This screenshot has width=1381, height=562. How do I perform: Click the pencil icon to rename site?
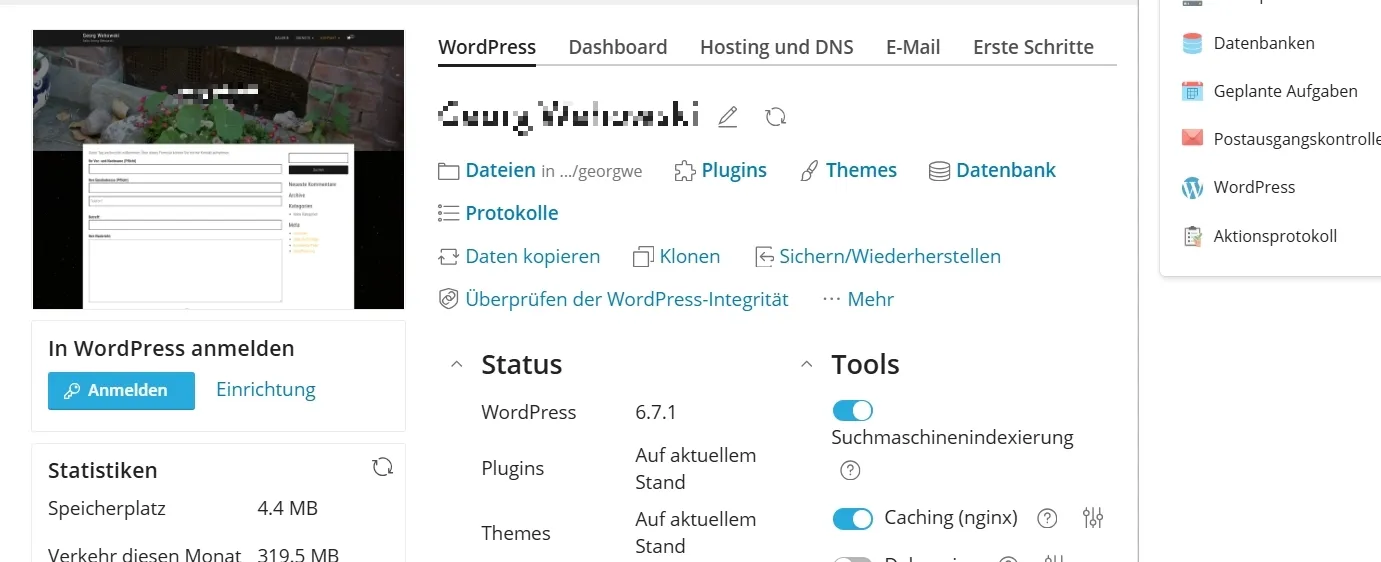[x=728, y=117]
